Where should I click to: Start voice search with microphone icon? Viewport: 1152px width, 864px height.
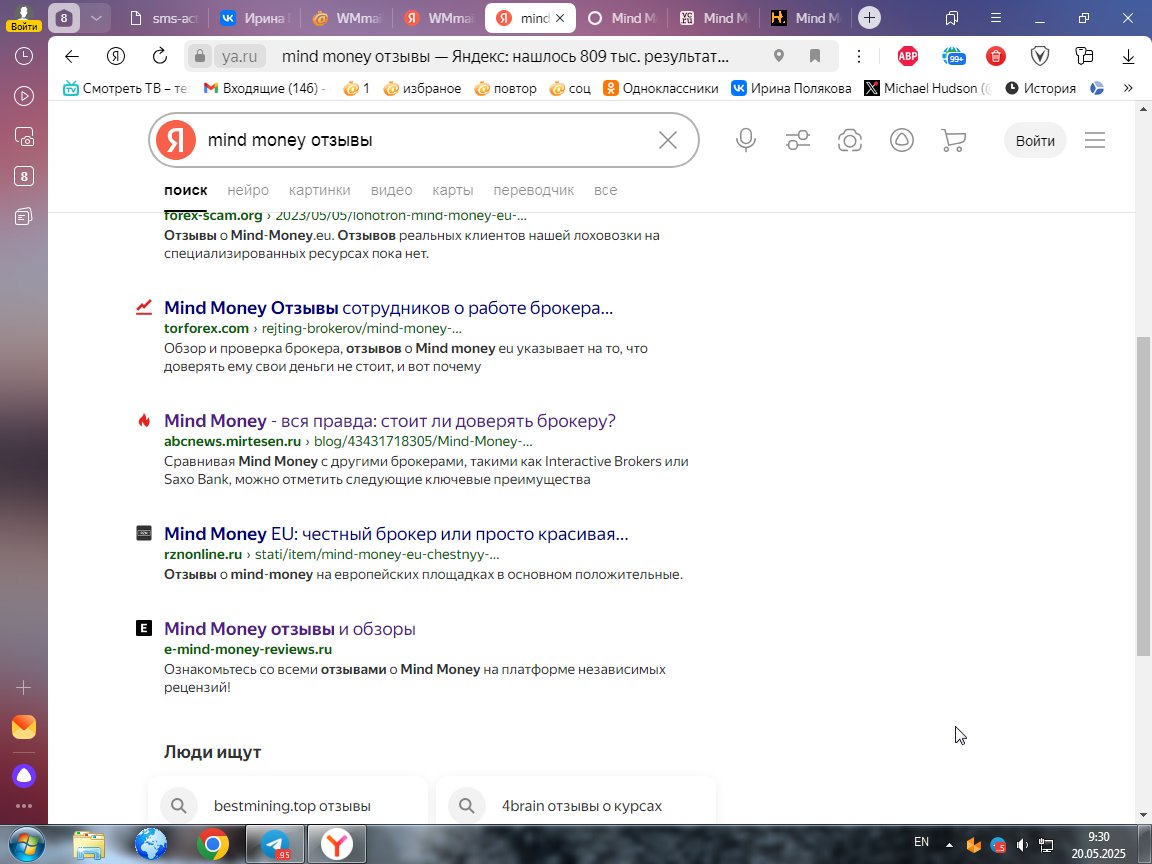click(x=746, y=140)
